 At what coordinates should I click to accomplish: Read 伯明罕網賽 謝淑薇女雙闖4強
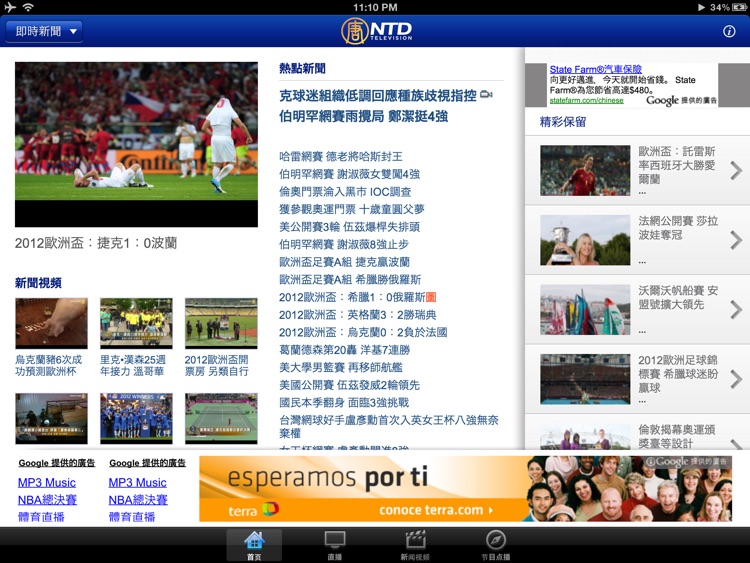349,174
